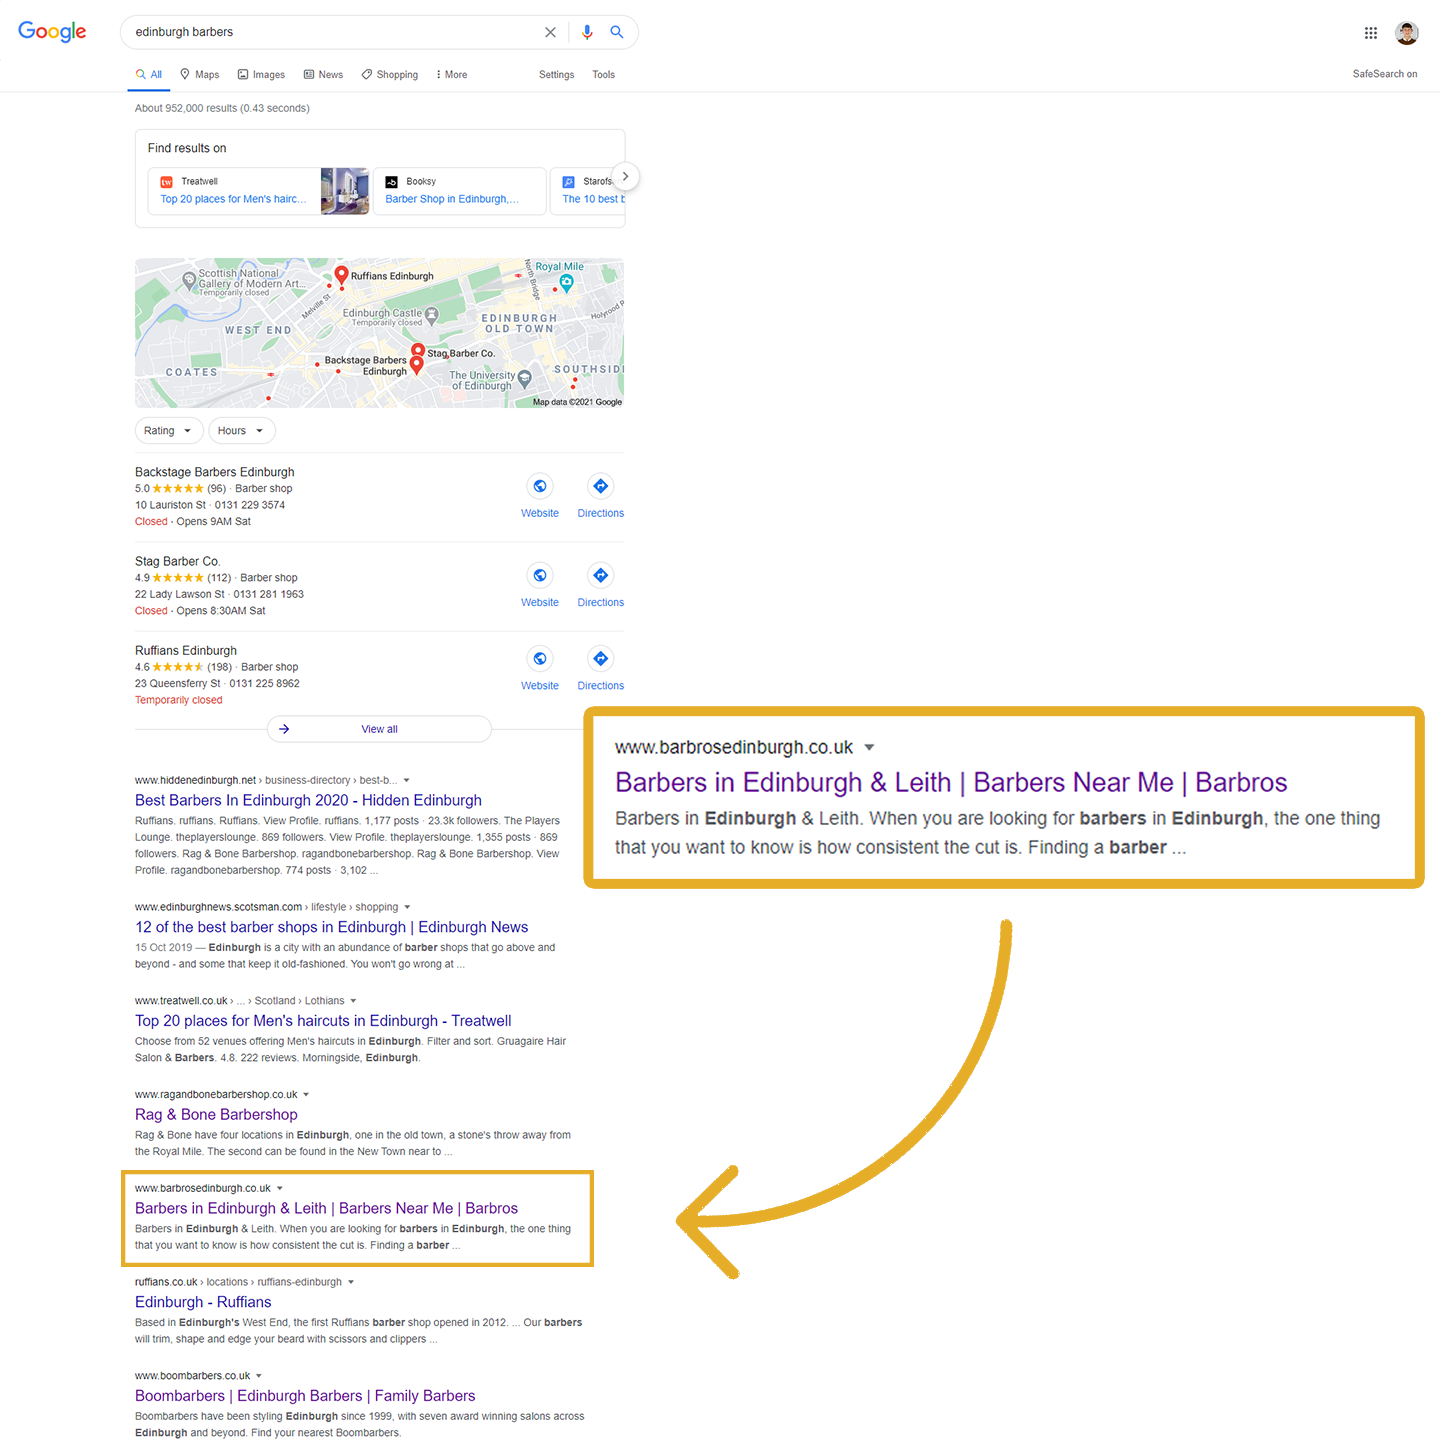Click the search query input field
The height and width of the screenshot is (1455, 1440).
click(x=335, y=32)
